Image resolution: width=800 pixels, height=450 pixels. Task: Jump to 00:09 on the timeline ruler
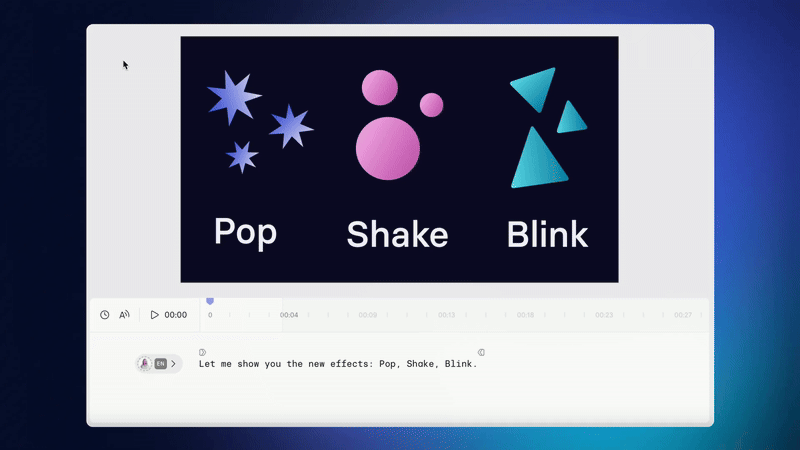(x=367, y=315)
